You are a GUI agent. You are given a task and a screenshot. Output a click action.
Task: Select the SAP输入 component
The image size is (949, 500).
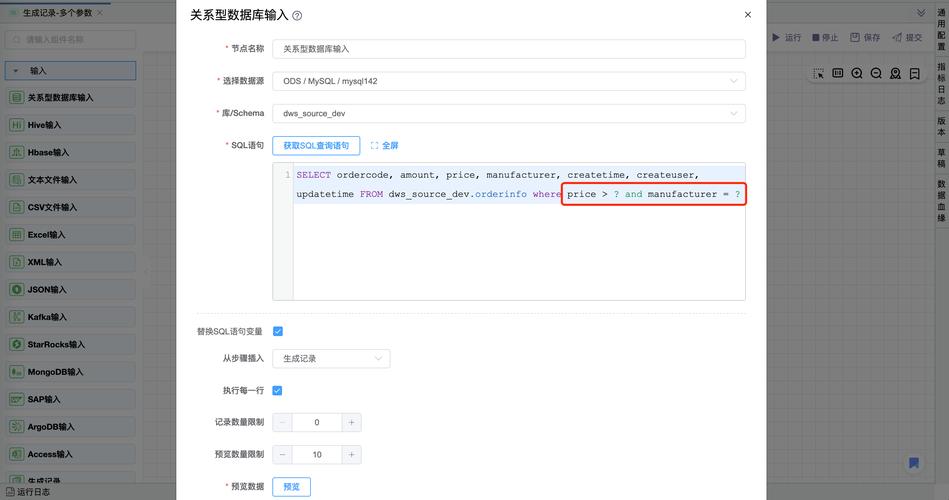tap(71, 399)
